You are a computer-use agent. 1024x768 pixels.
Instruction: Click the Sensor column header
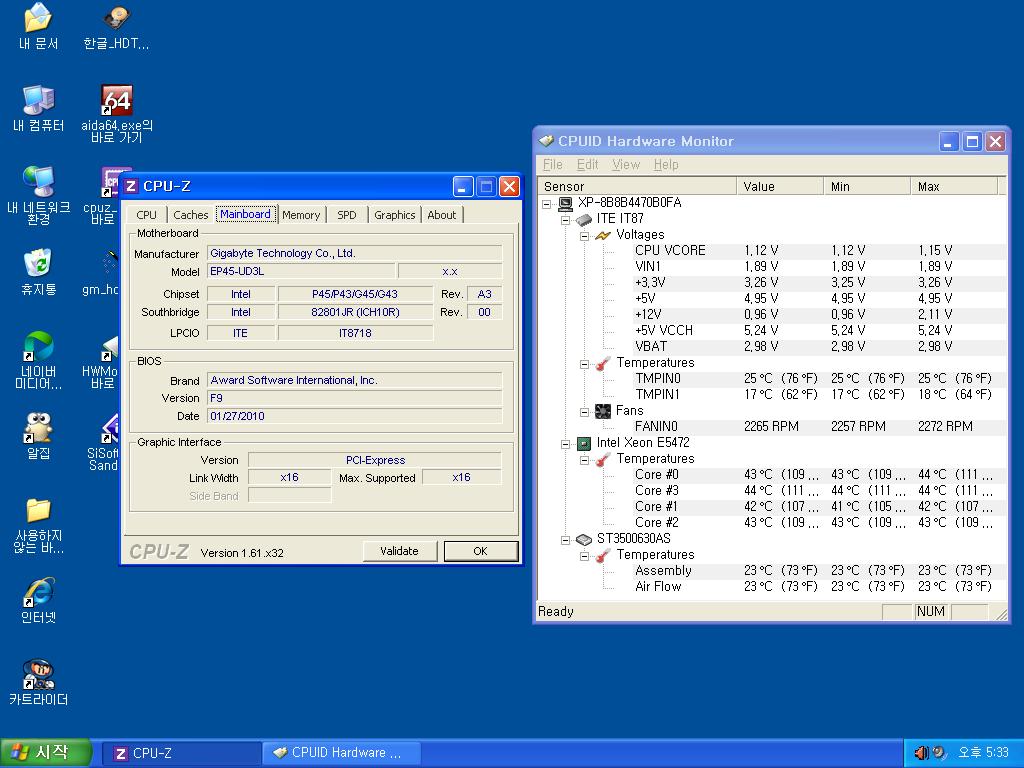[637, 186]
